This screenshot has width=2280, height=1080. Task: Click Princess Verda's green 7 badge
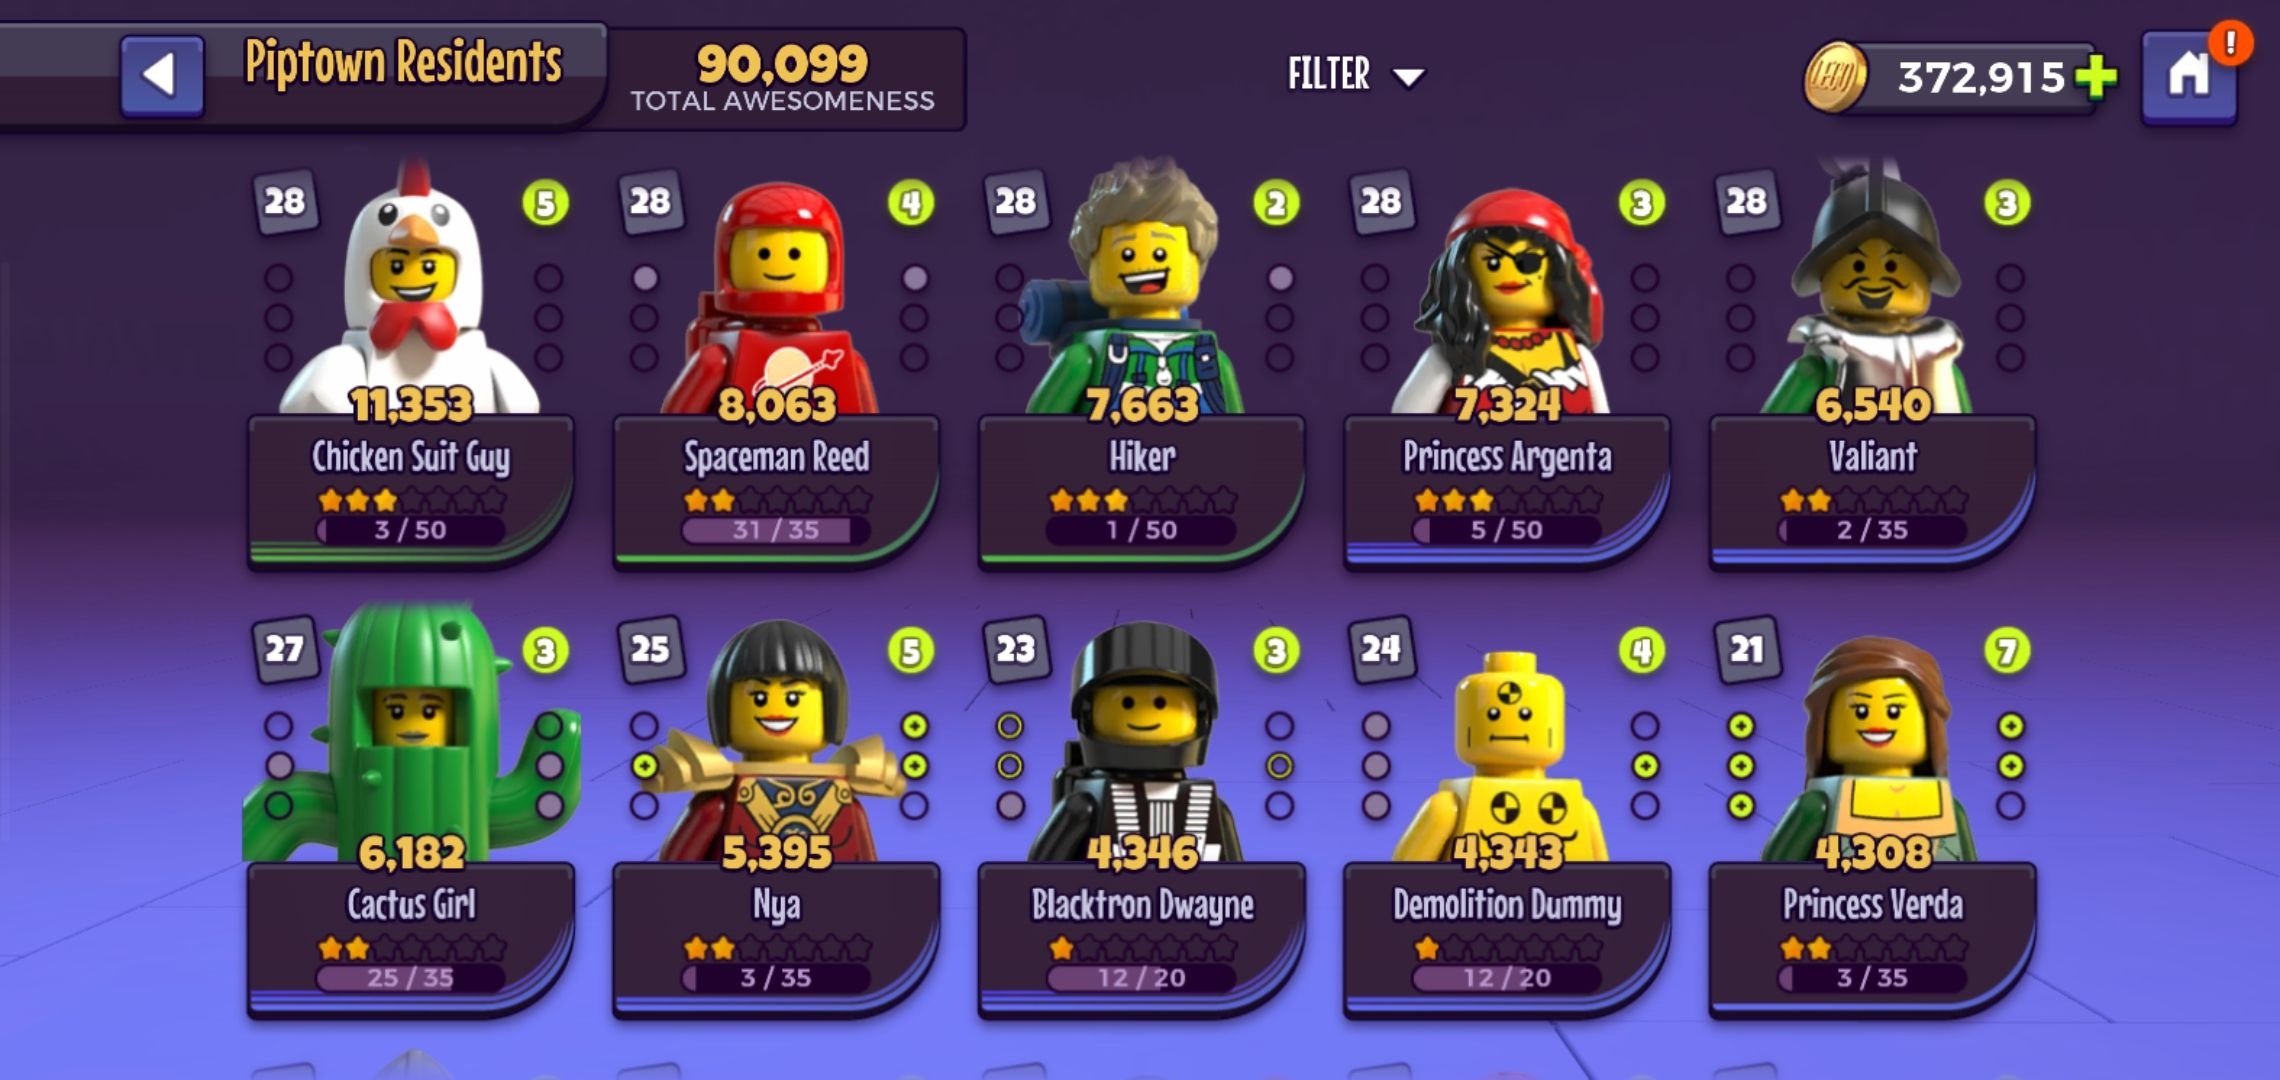tap(2006, 651)
